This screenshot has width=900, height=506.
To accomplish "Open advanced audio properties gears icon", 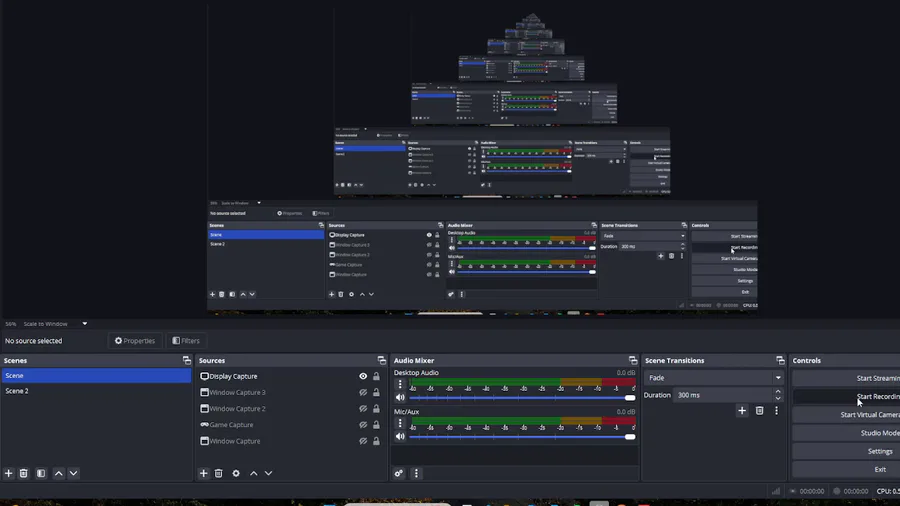I will pos(399,473).
